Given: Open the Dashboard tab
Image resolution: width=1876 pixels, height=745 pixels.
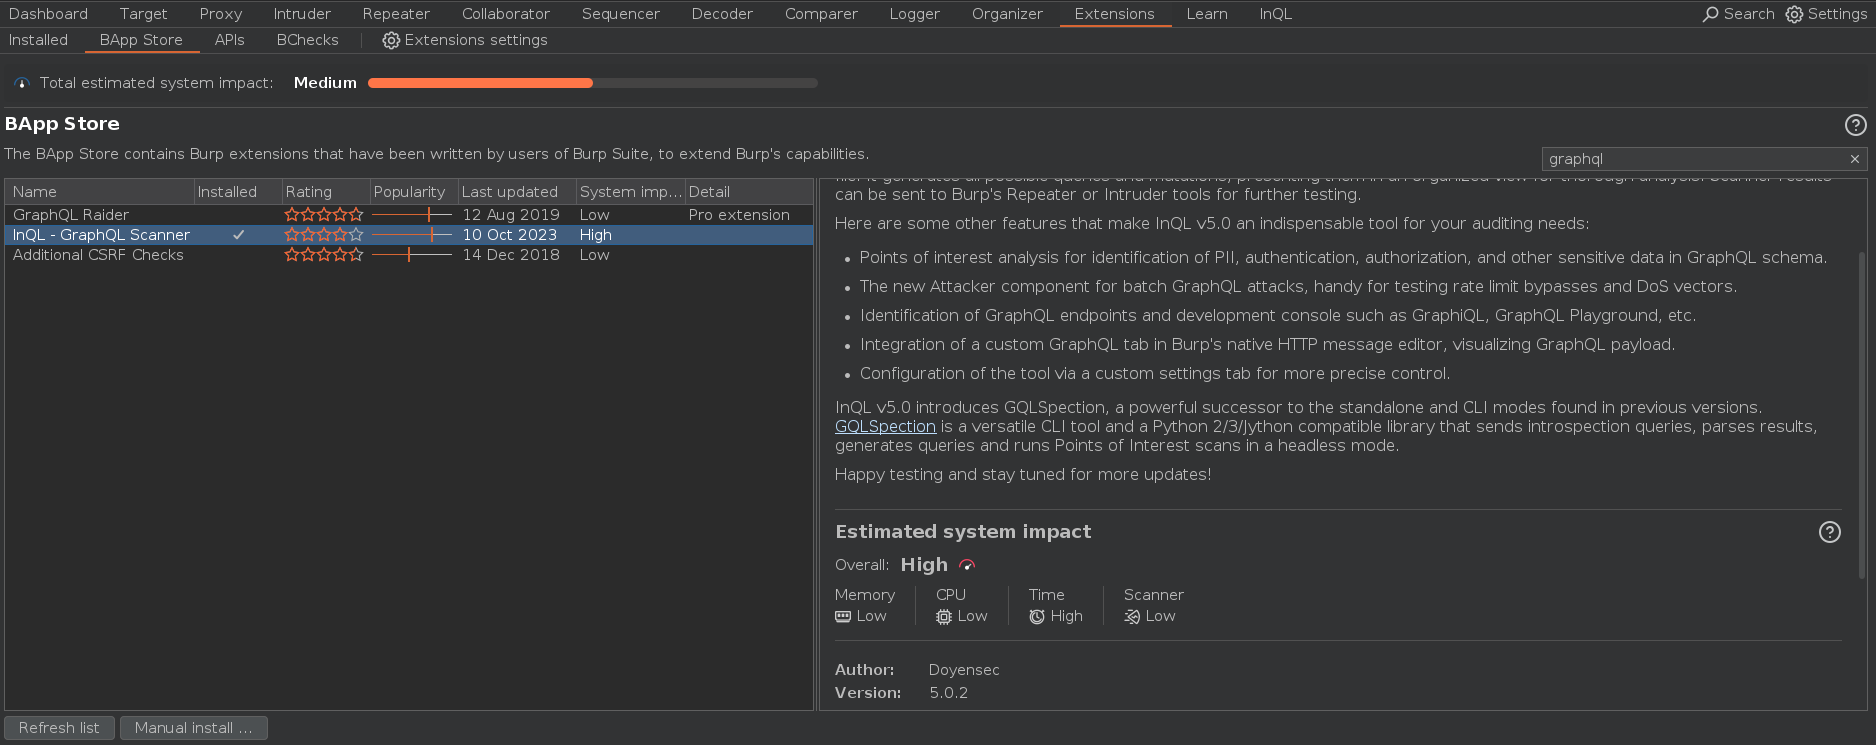Looking at the screenshot, I should 48,14.
